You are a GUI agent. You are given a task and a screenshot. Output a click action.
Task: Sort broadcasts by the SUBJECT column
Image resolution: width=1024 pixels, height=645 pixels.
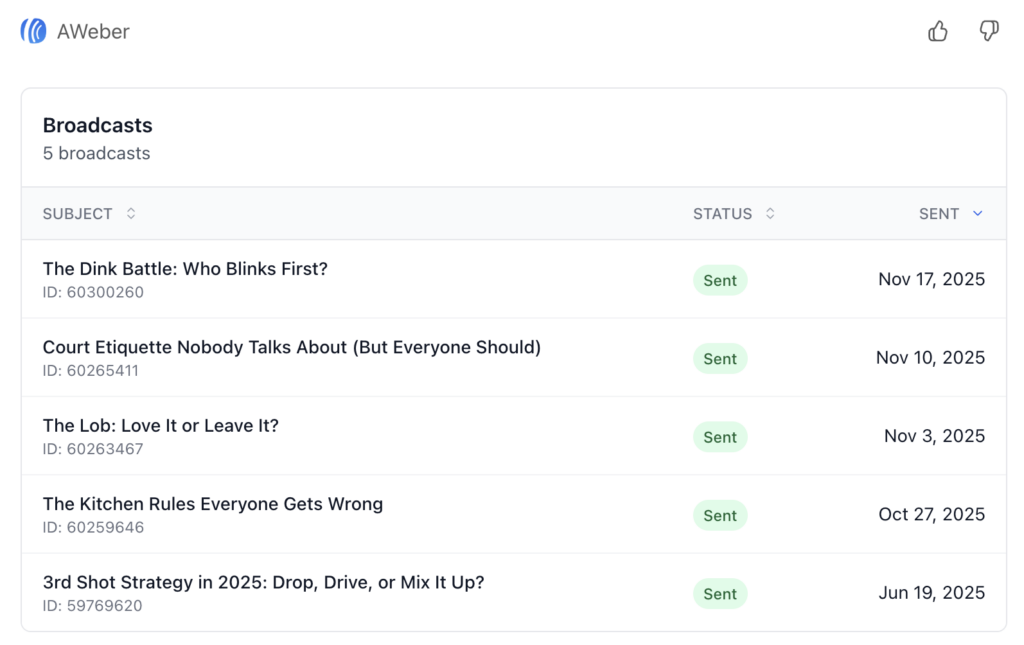coord(75,213)
